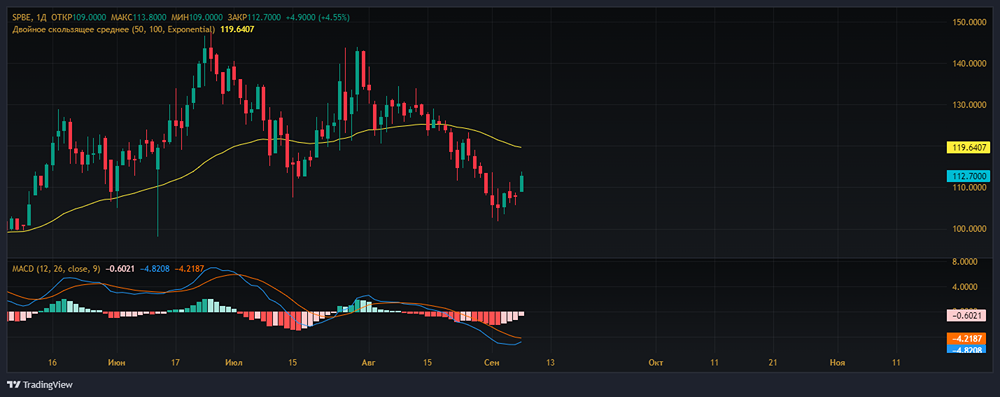
Task: Click the 100.0000 price axis label
Action: (x=969, y=229)
